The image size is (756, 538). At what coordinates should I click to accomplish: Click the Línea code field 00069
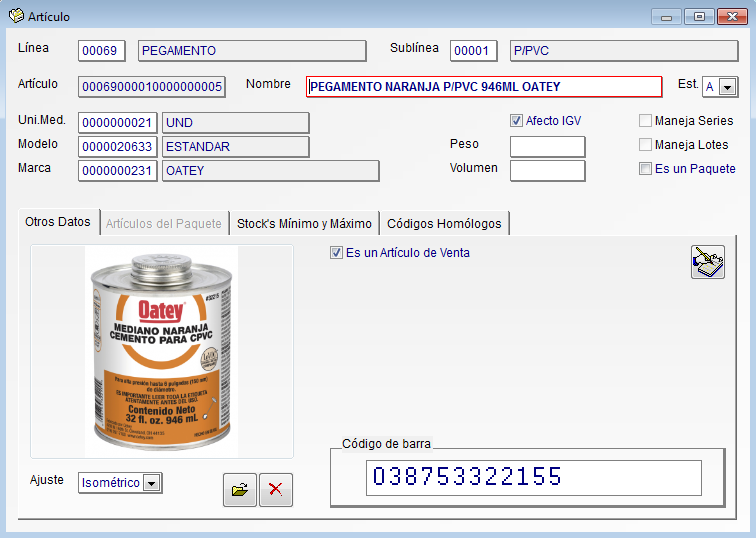point(102,51)
